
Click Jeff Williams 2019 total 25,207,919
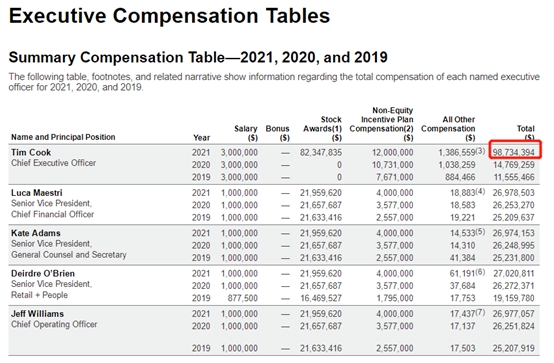(x=514, y=349)
